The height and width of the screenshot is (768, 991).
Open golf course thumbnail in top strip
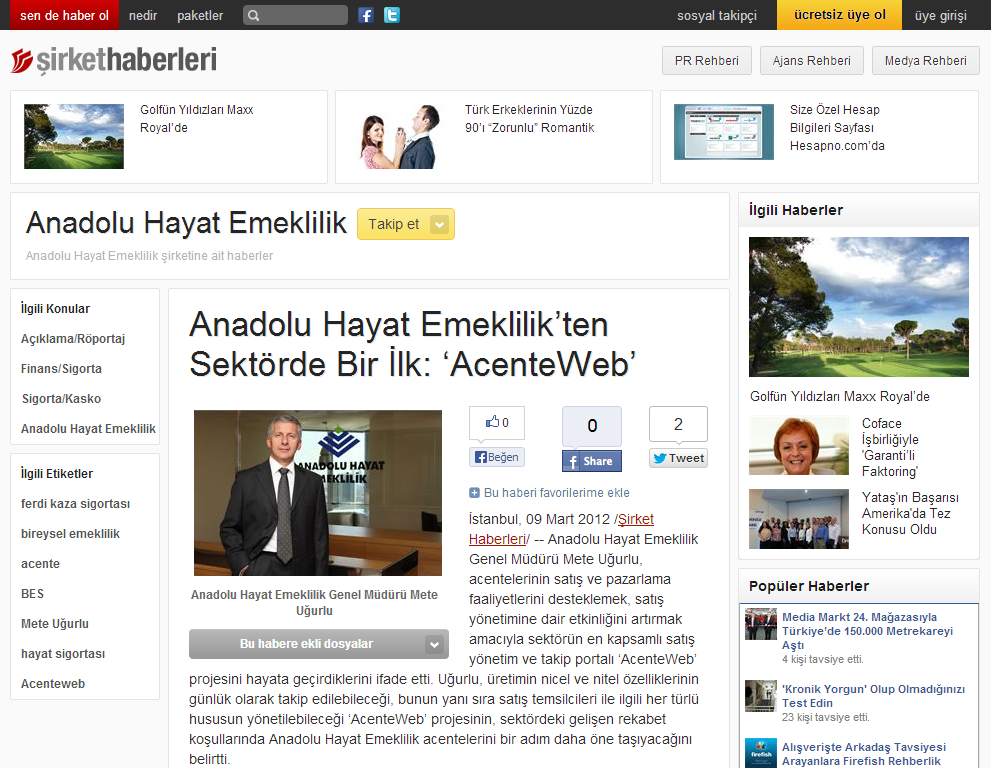pos(74,137)
